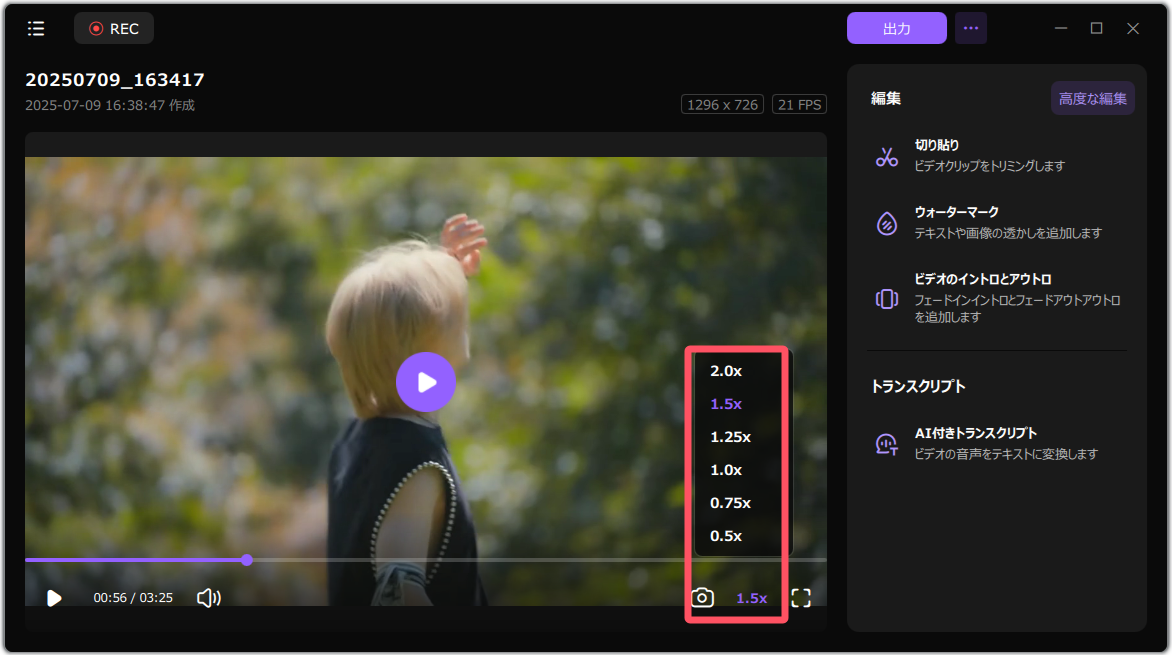The height and width of the screenshot is (655, 1172).
Task: Enter fullscreen with the corner brackets icon
Action: [801, 597]
